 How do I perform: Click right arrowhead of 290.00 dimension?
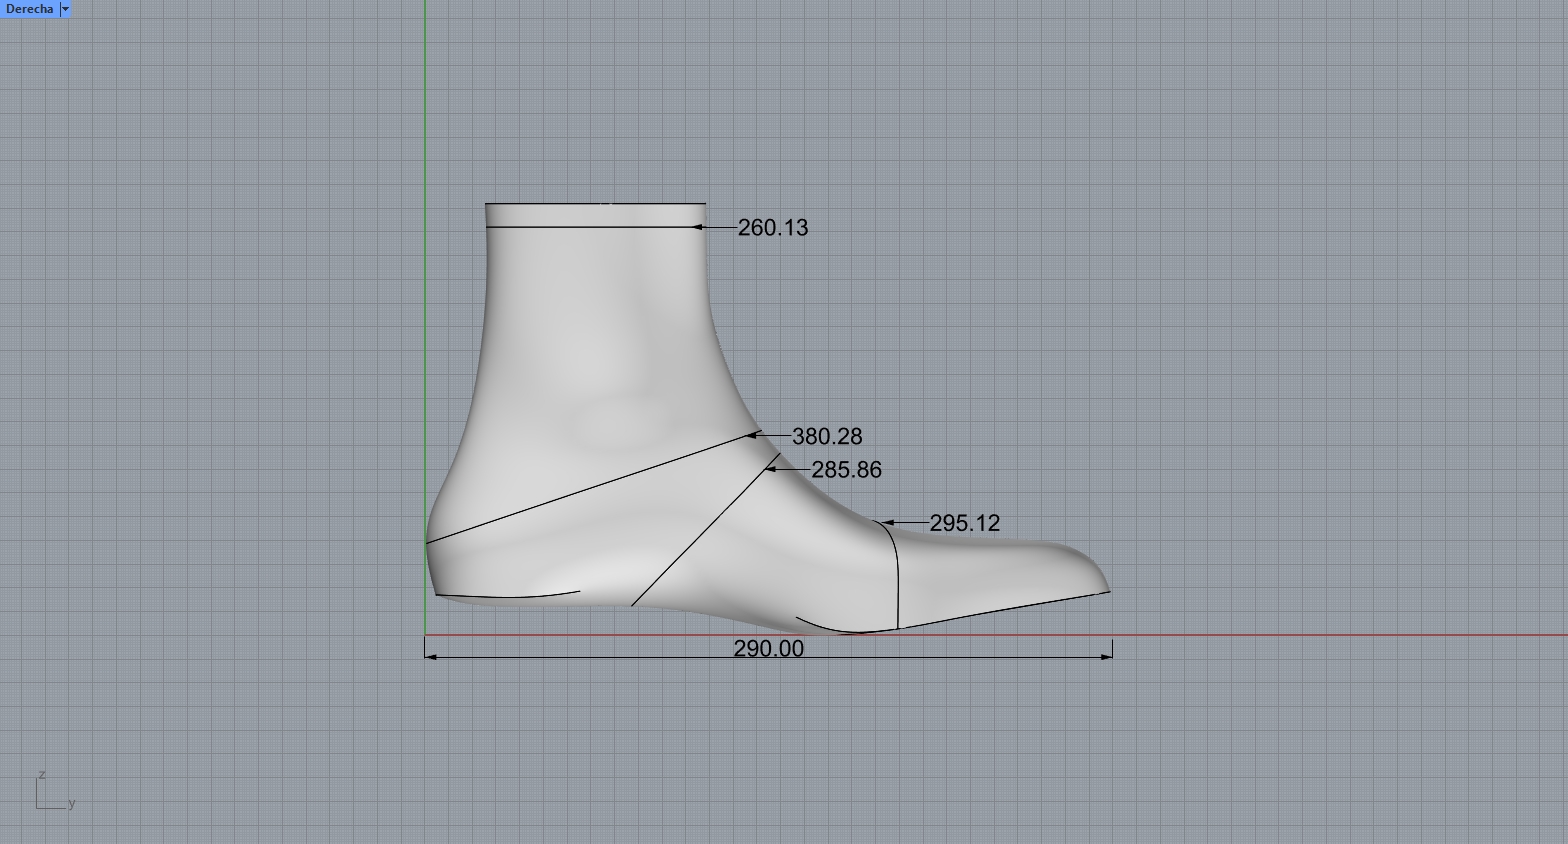tap(1107, 656)
